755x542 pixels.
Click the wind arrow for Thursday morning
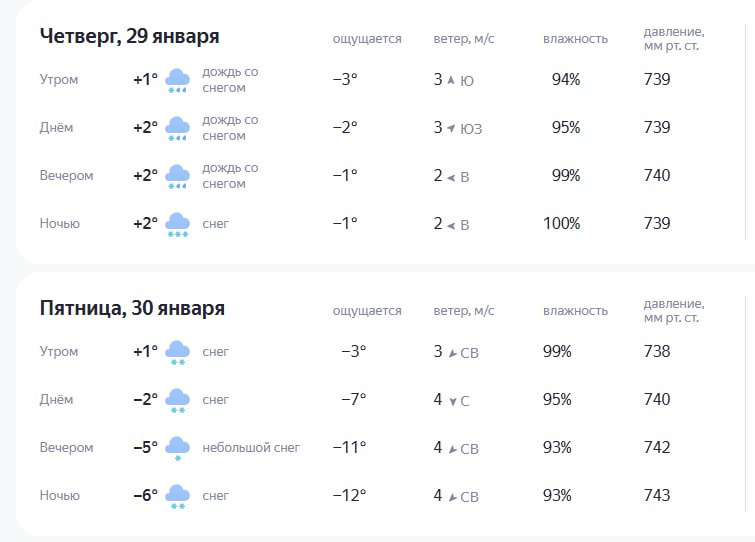pyautogui.click(x=451, y=80)
